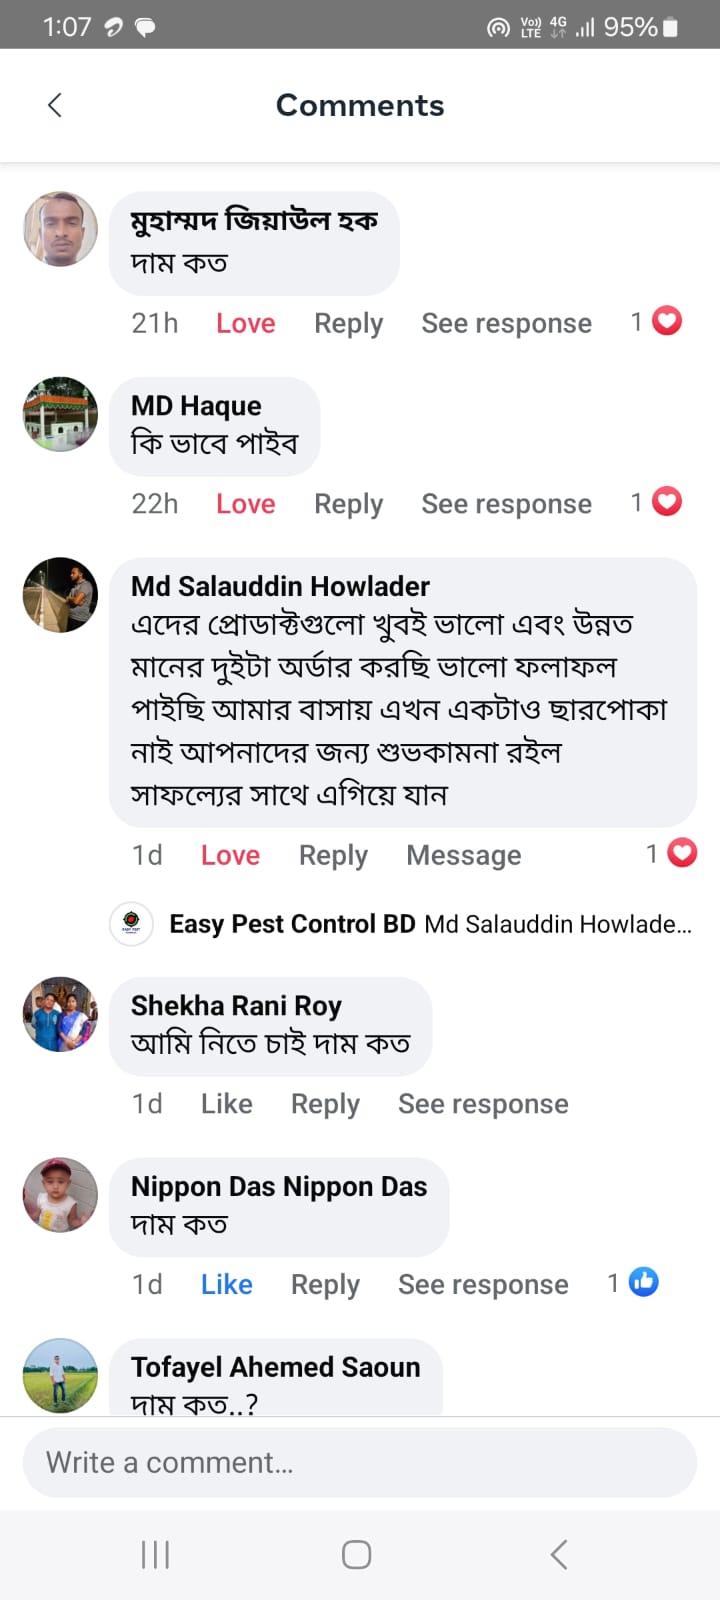The image size is (720, 1600).
Task: Open the heart reaction on Md Salauddin Howlader's comment
Action: click(682, 853)
